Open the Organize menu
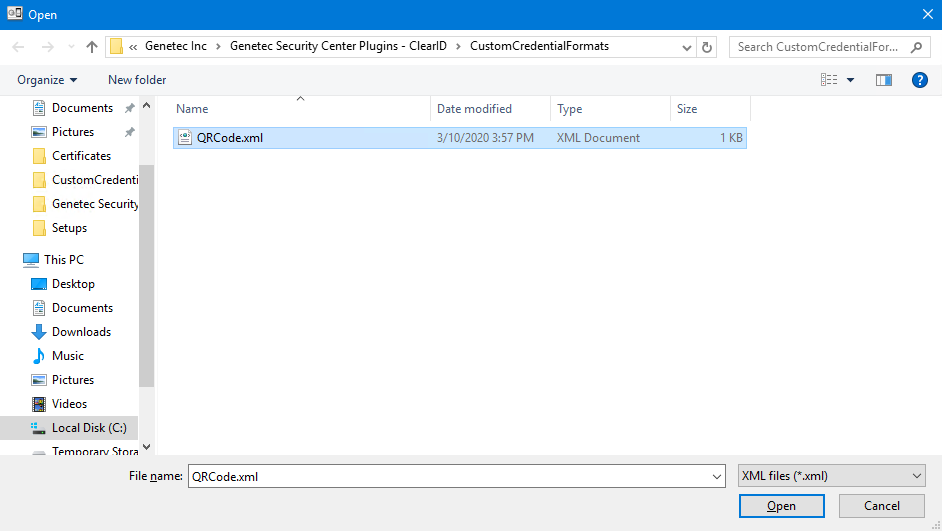 [47, 80]
